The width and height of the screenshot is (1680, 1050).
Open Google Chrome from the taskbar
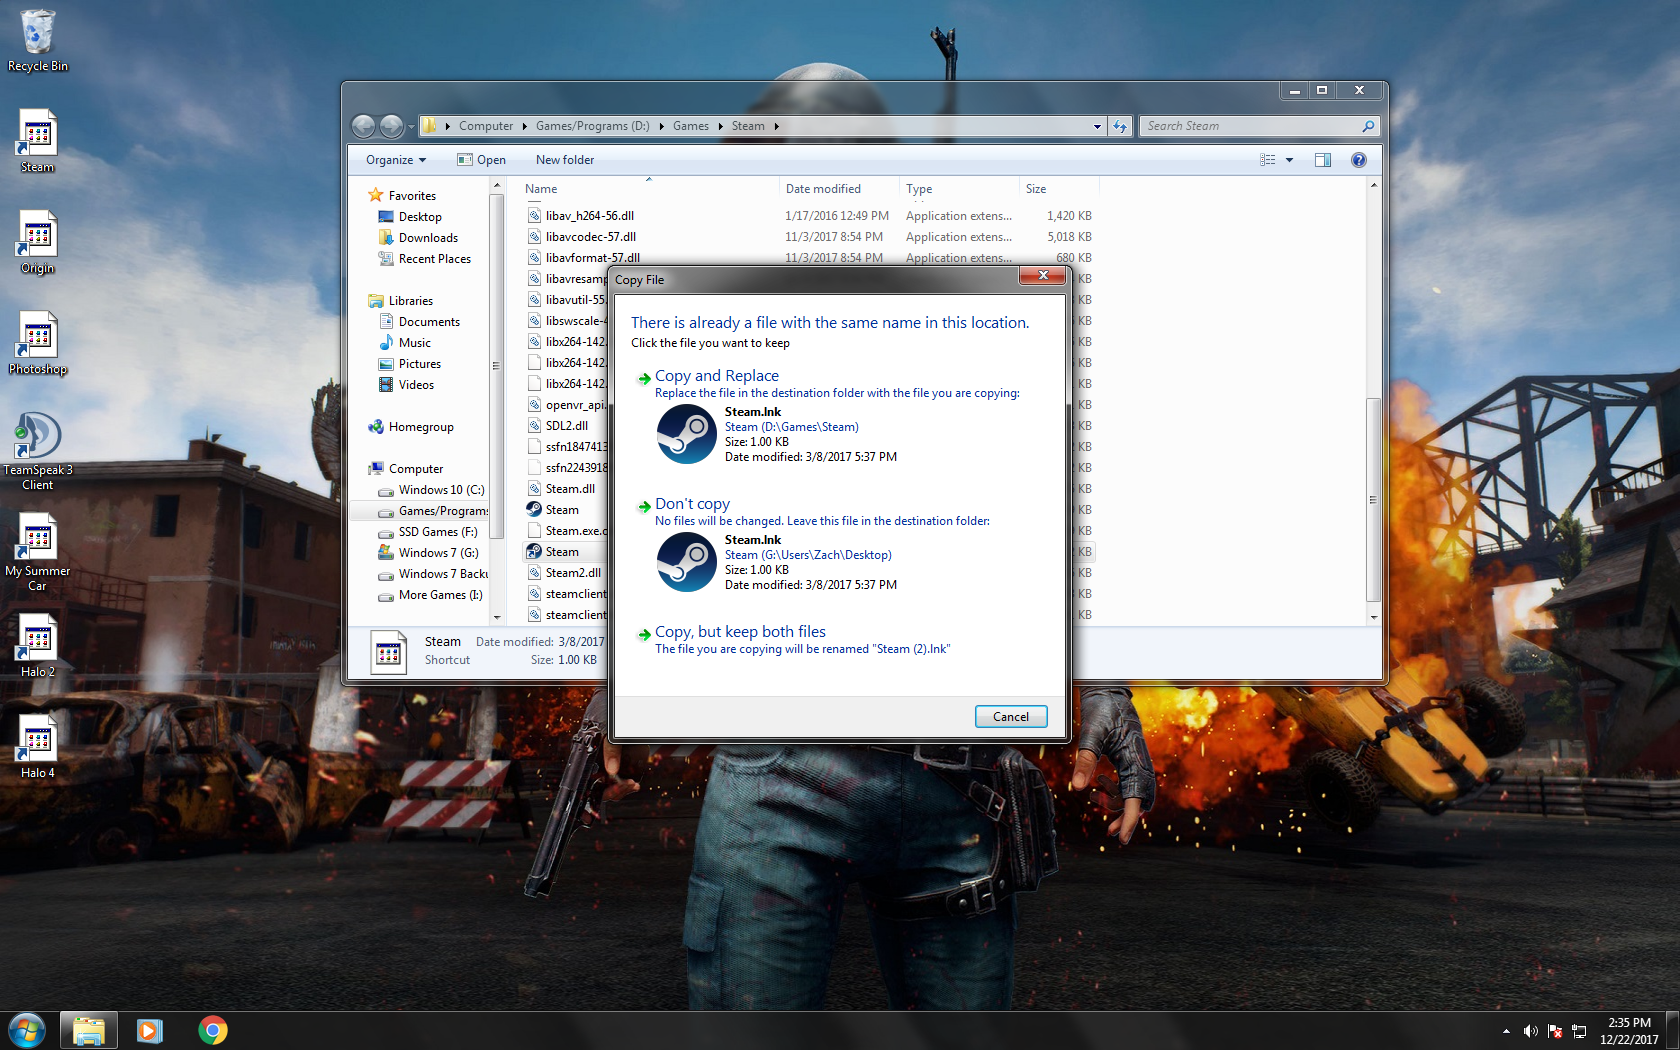212,1030
